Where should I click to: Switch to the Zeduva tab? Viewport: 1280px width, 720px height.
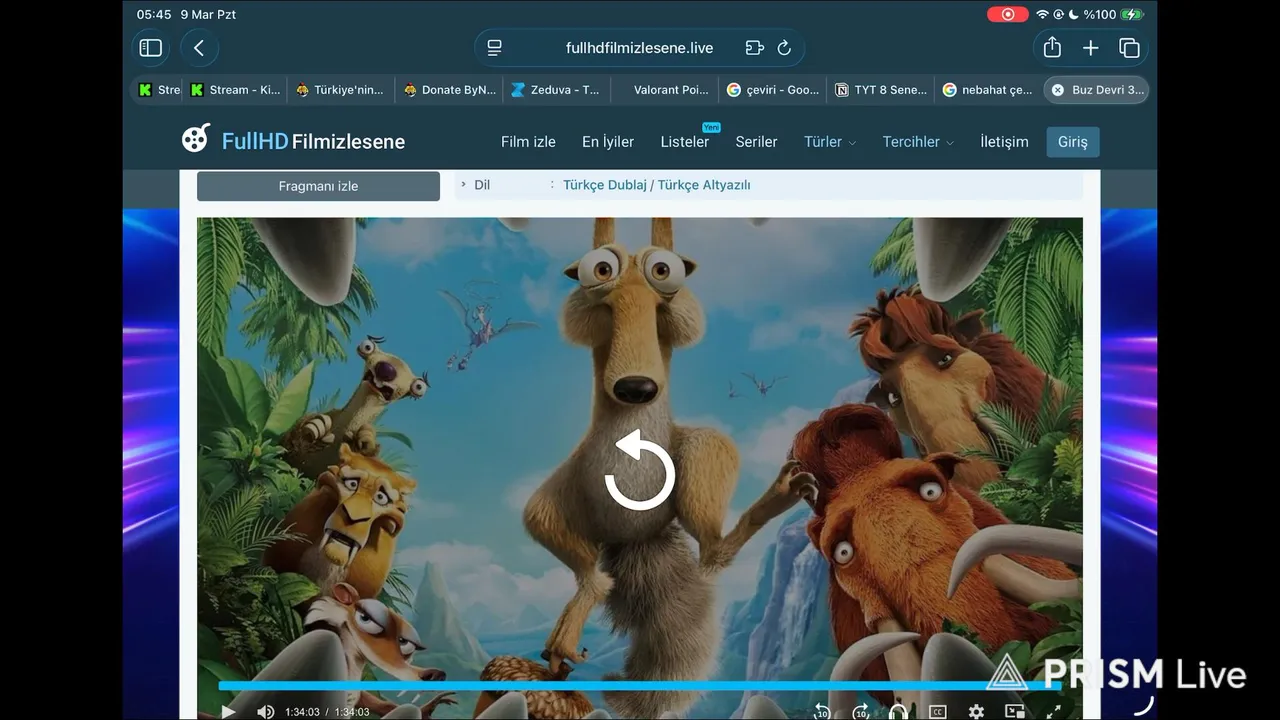coord(556,90)
